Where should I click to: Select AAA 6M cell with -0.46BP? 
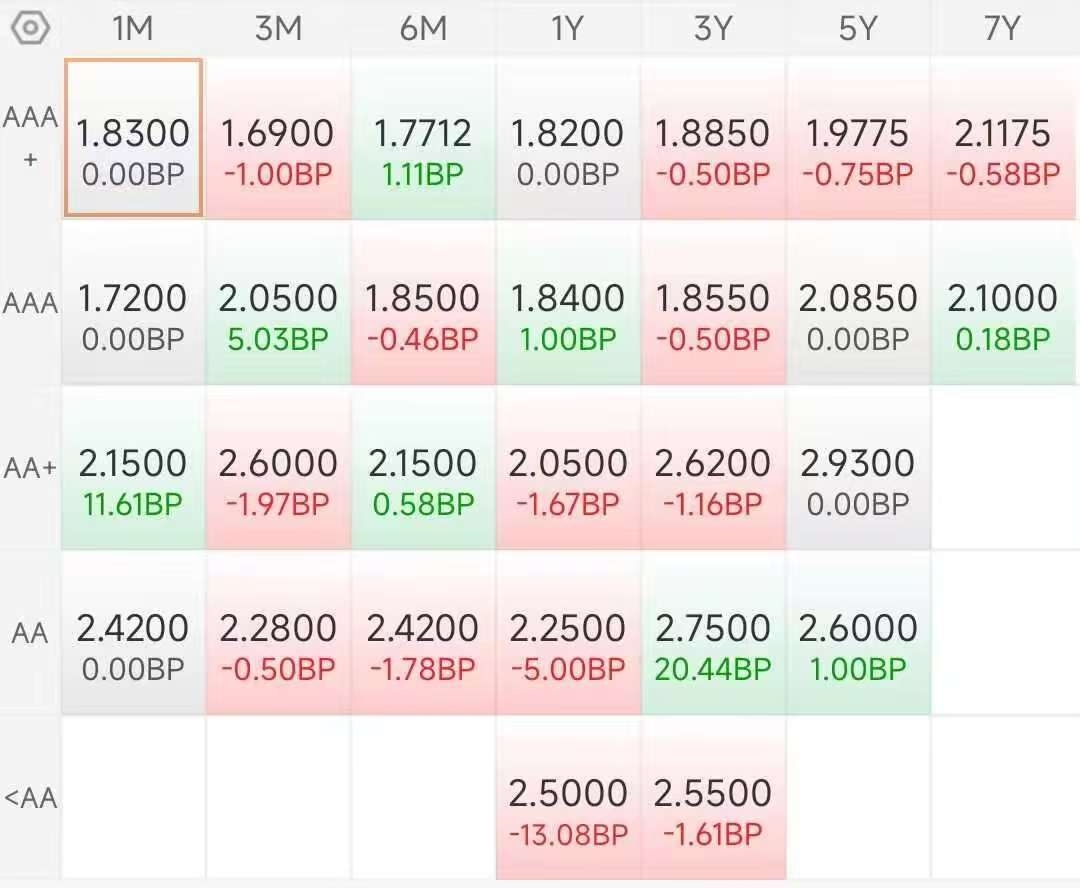423,303
